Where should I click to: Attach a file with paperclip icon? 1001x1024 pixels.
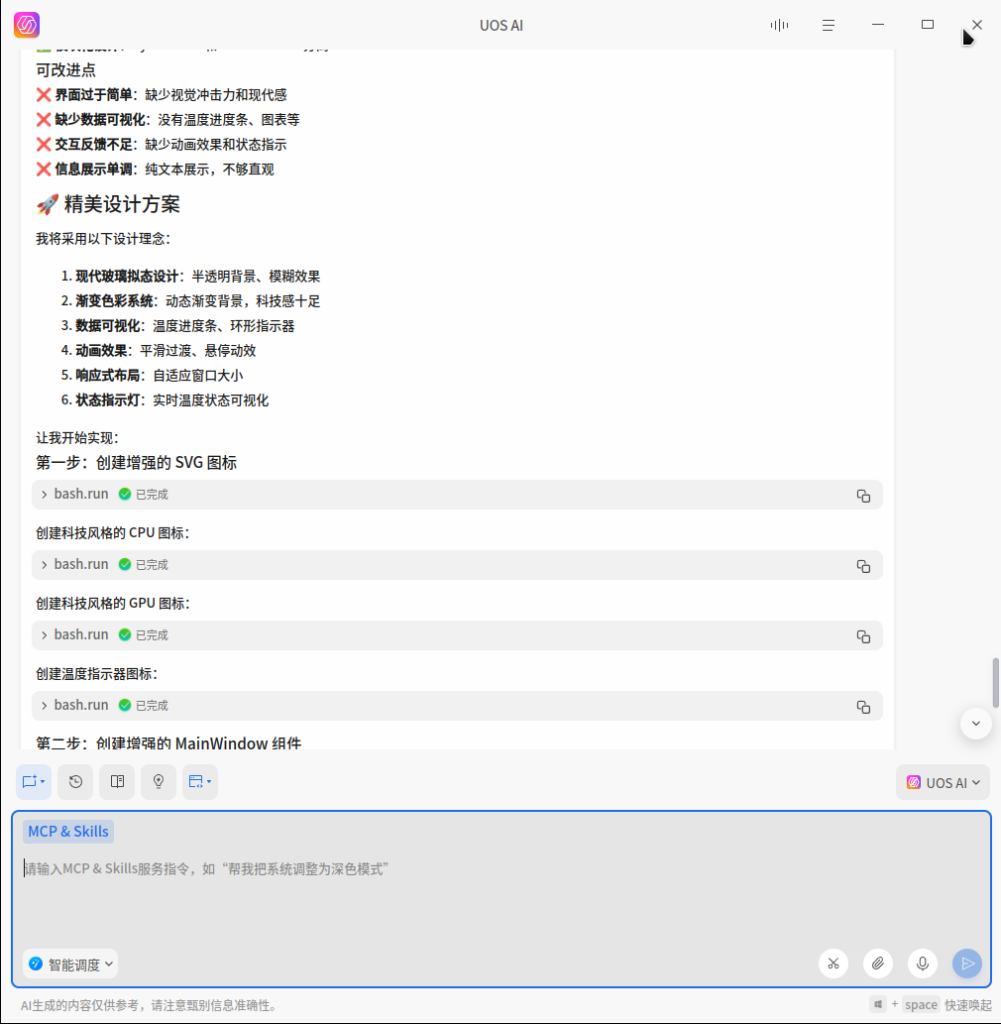point(877,963)
